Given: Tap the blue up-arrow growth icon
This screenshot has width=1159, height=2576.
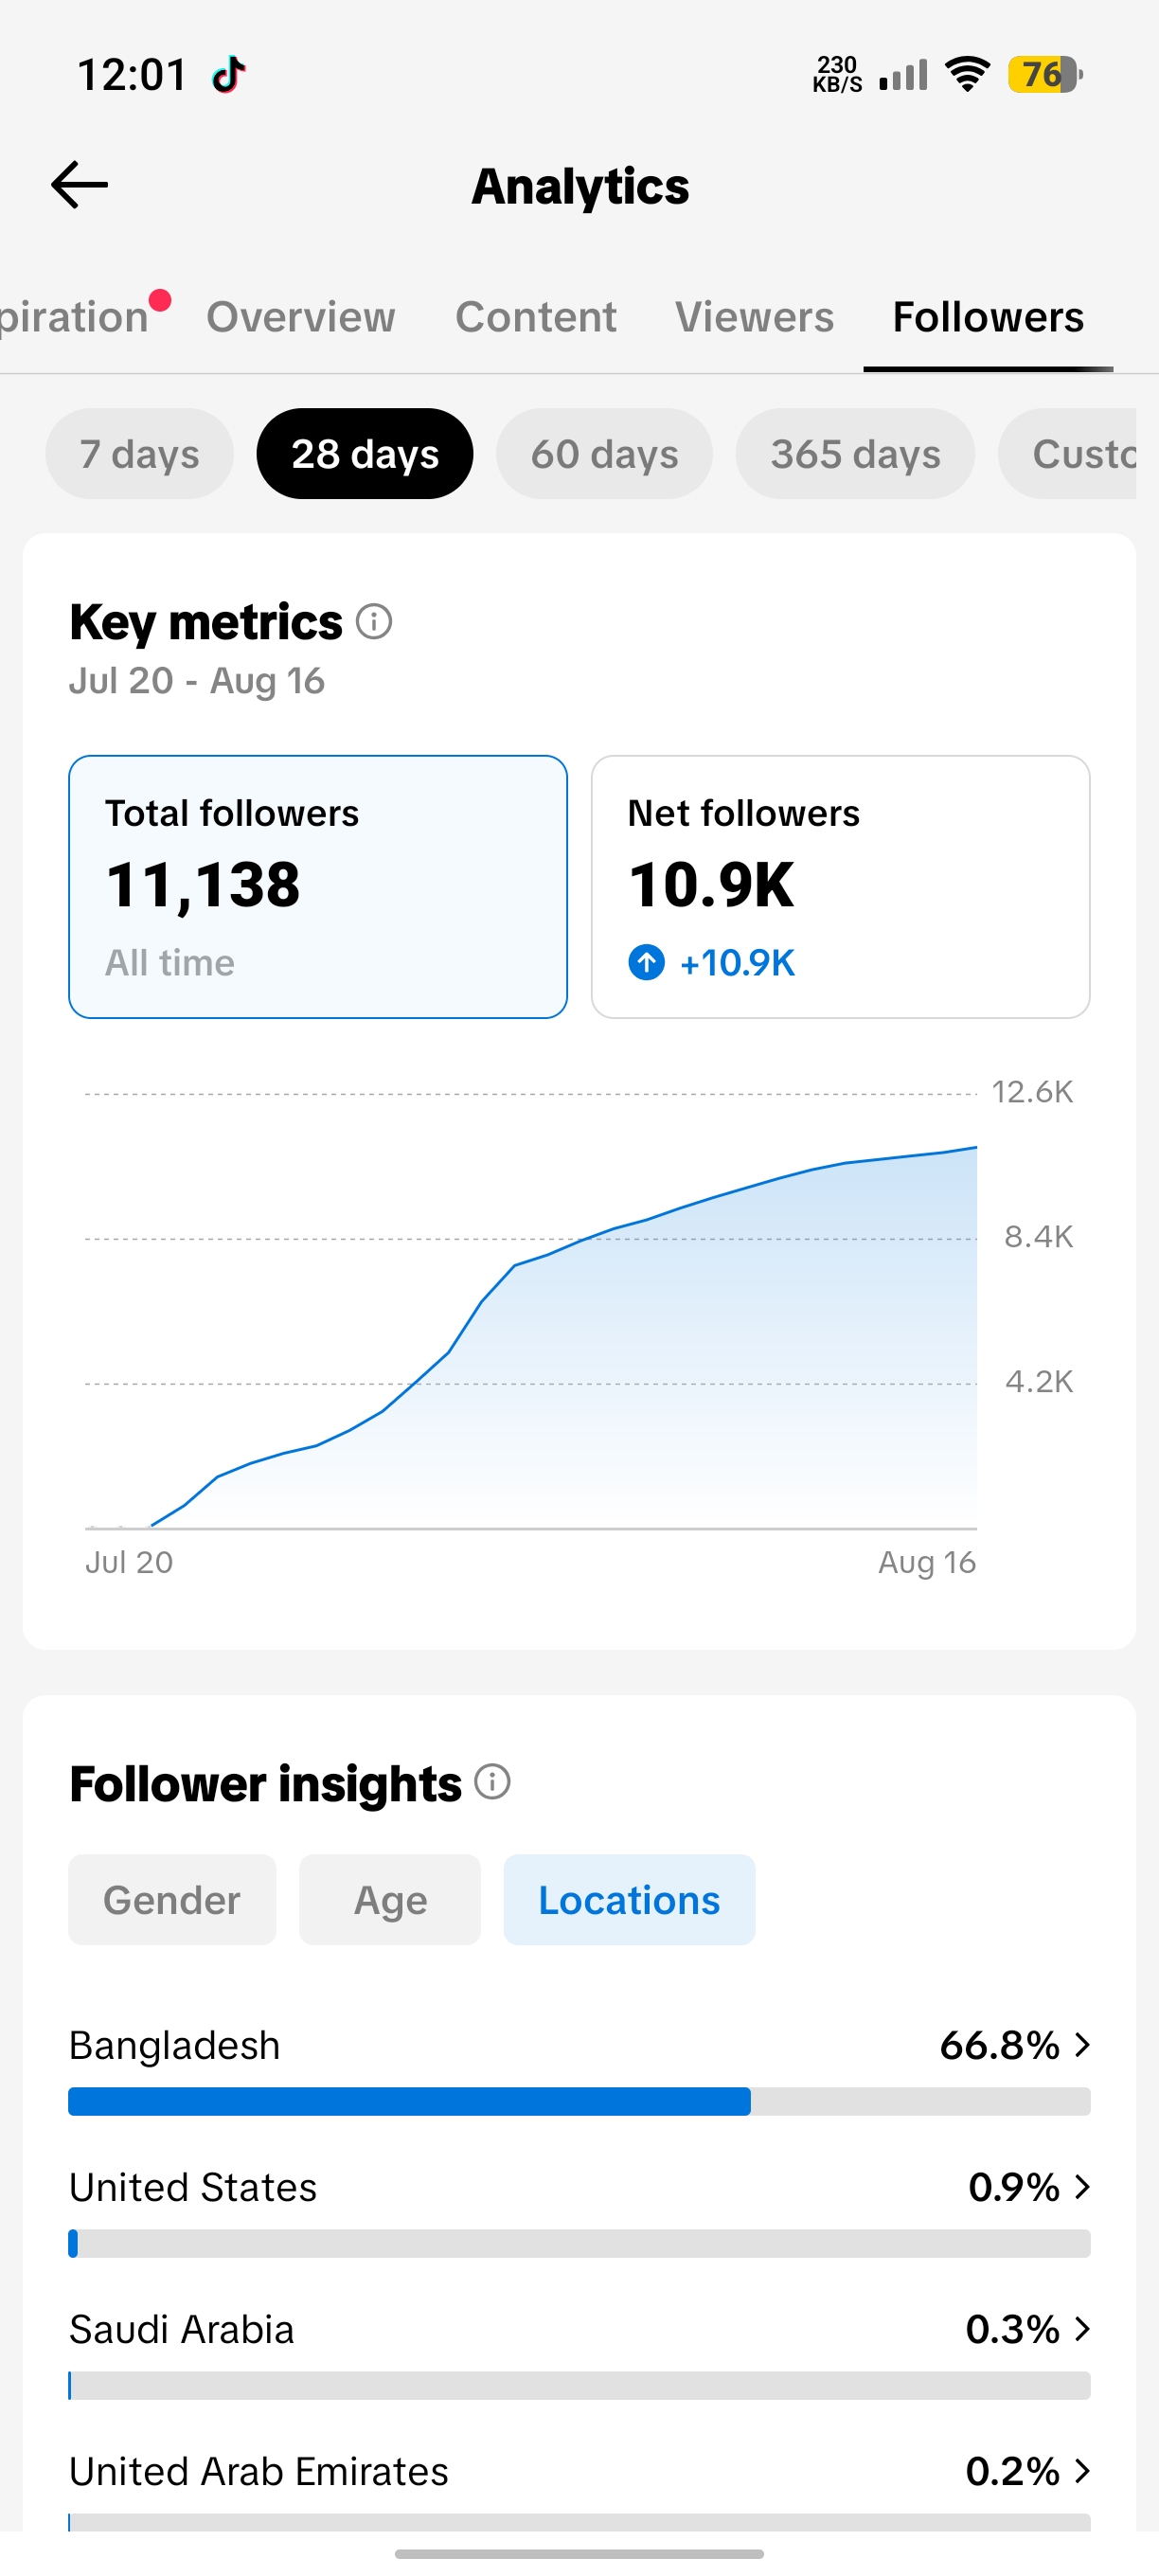Looking at the screenshot, I should click(x=646, y=963).
